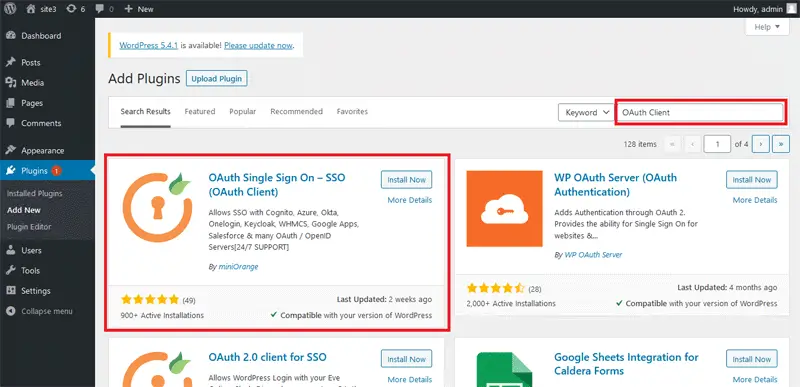Go to next page of results
The width and height of the screenshot is (800, 387).
[761, 144]
